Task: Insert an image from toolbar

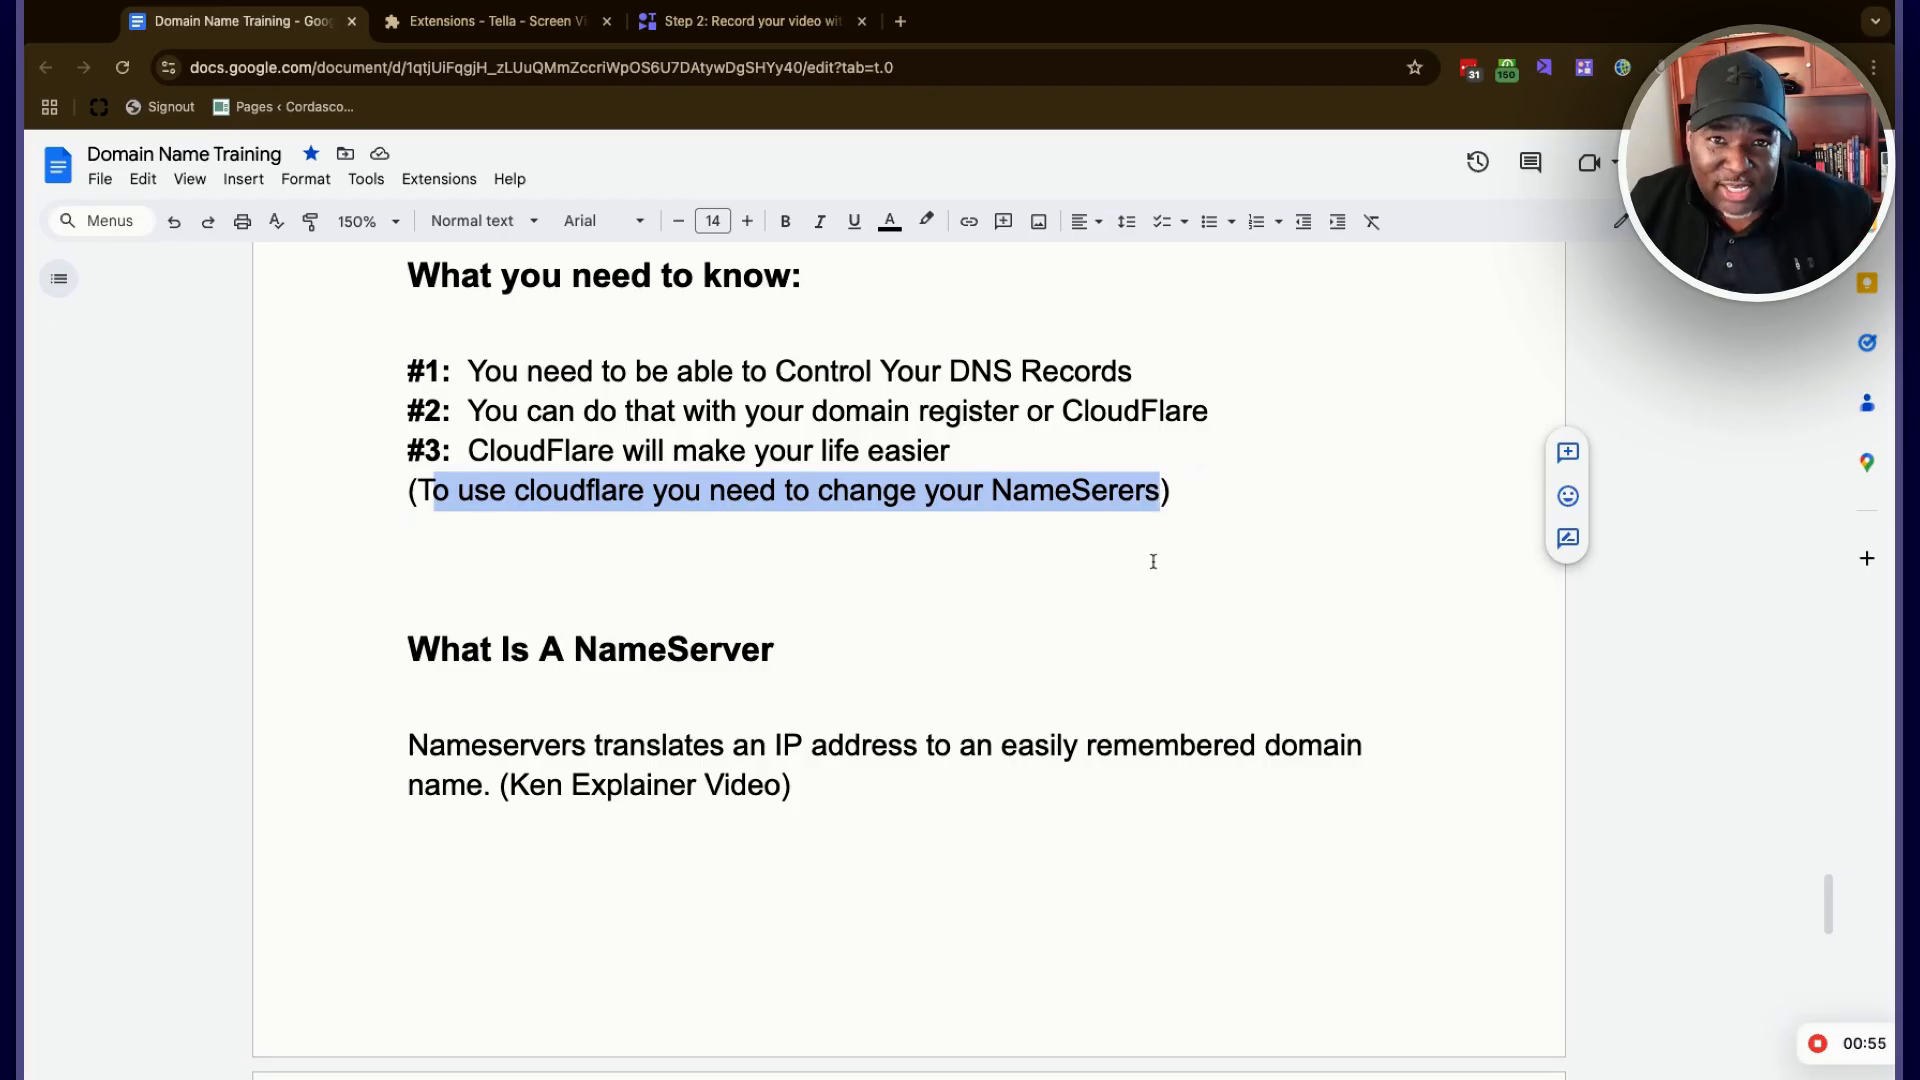Action: click(x=1039, y=222)
